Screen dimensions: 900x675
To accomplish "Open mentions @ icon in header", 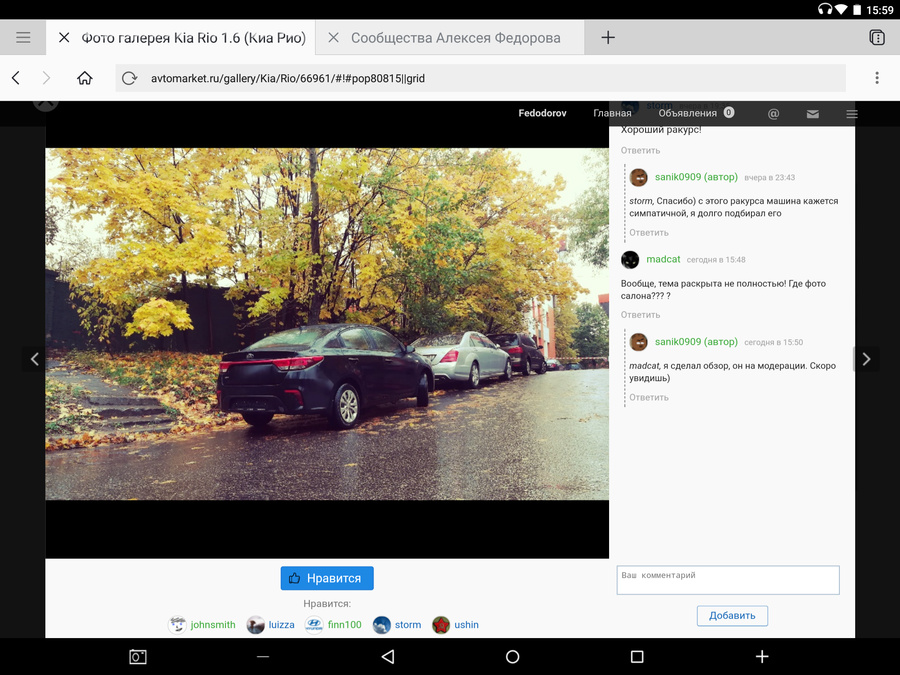I will point(773,114).
